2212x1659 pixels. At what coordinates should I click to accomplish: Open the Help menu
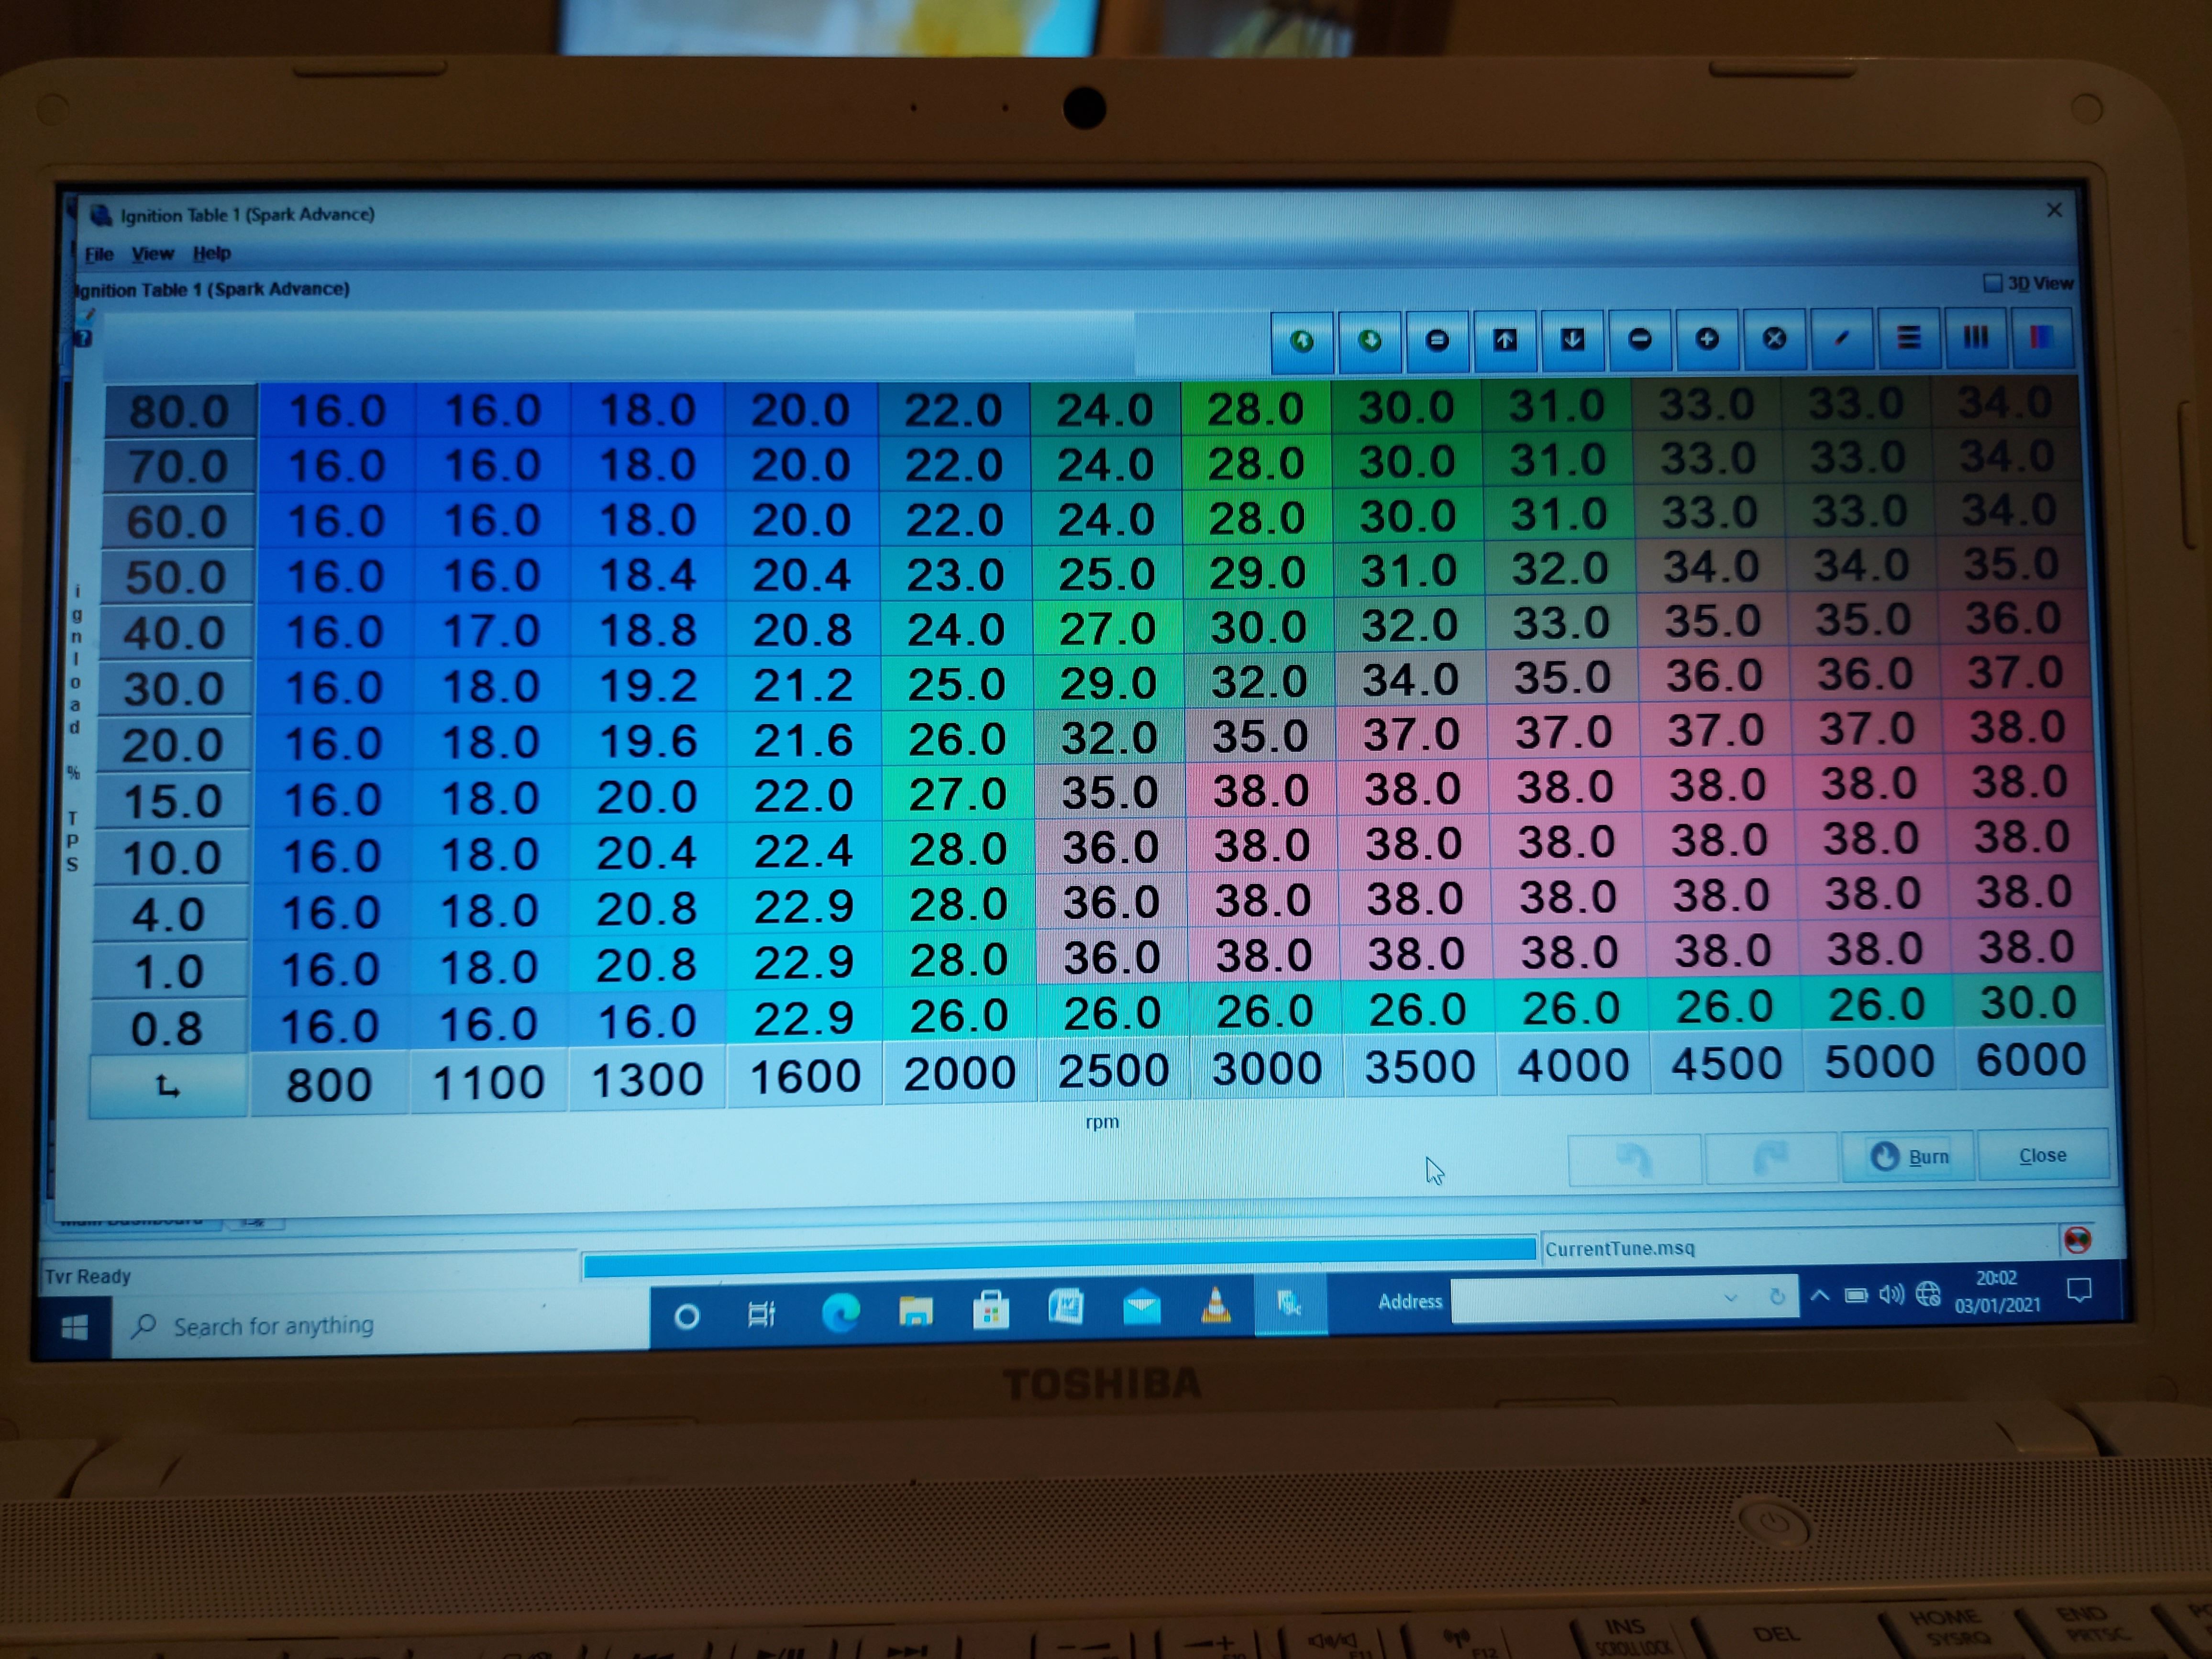click(212, 253)
